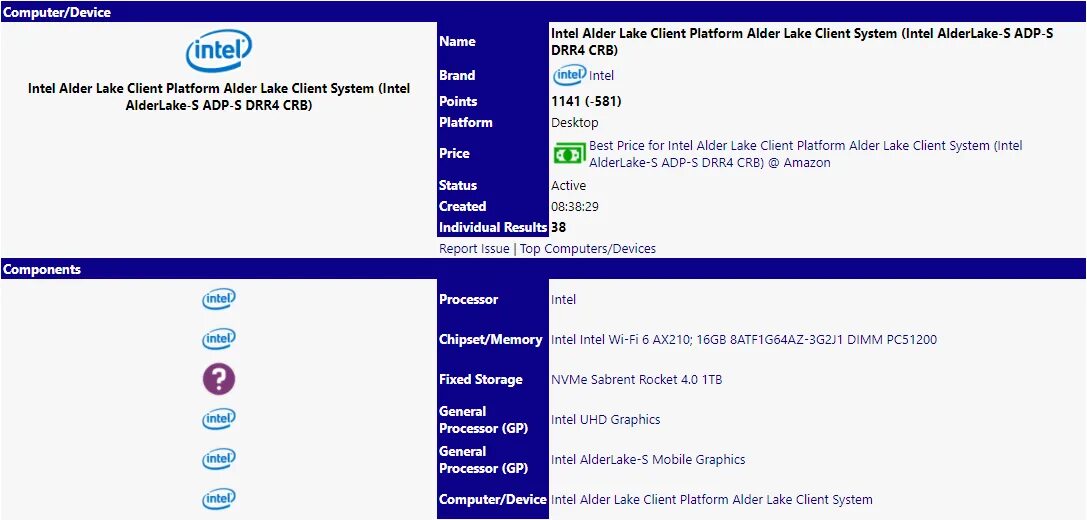1087x520 pixels.
Task: Click the Chipset/Memory label cell
Action: 493,340
